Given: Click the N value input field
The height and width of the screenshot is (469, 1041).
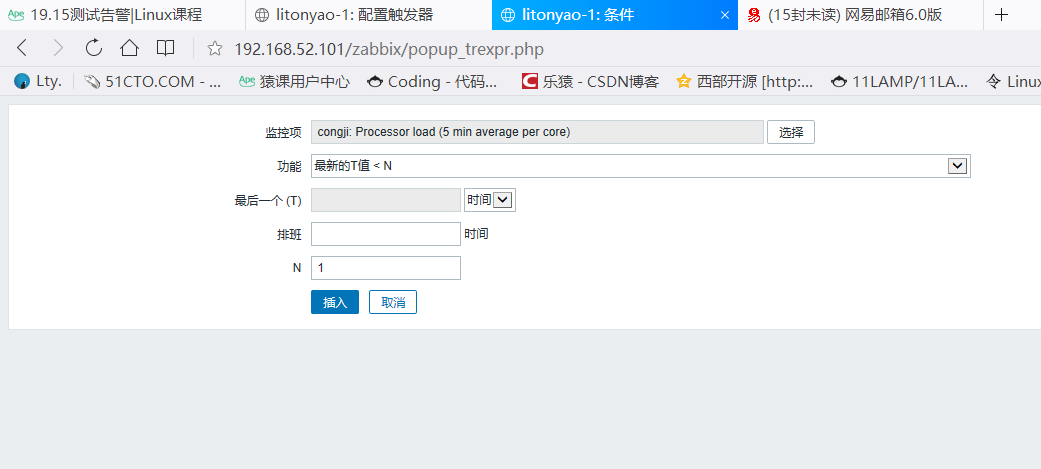Looking at the screenshot, I should 386,268.
